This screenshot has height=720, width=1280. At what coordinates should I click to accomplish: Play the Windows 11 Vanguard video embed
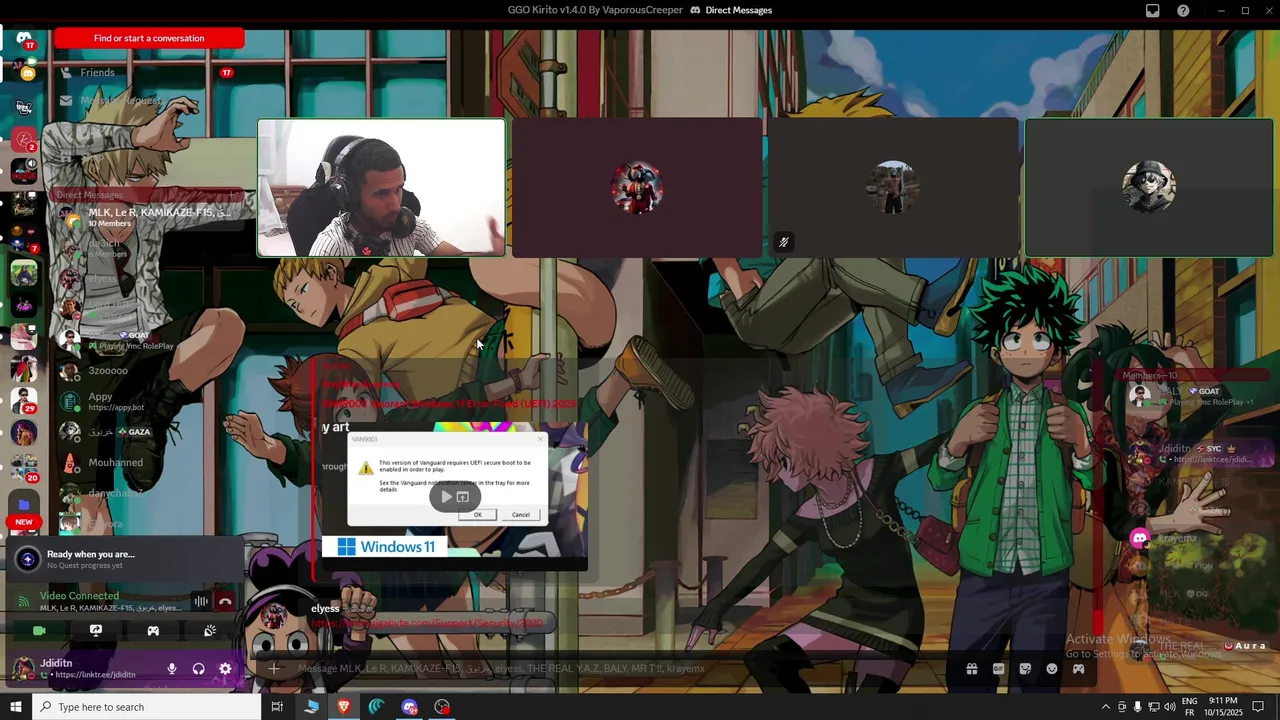446,496
